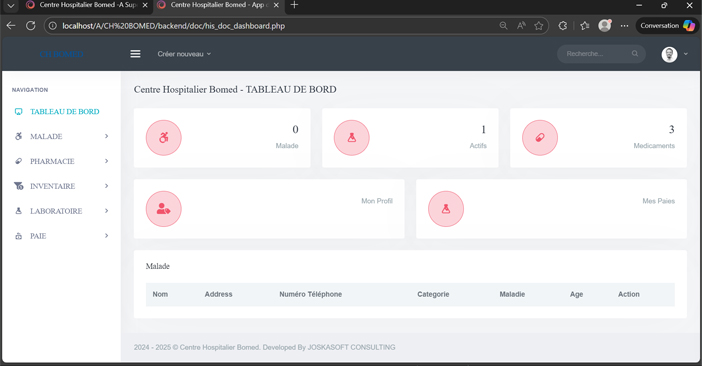This screenshot has width=702, height=366.
Task: Click the Maladie column header
Action: pyautogui.click(x=512, y=294)
